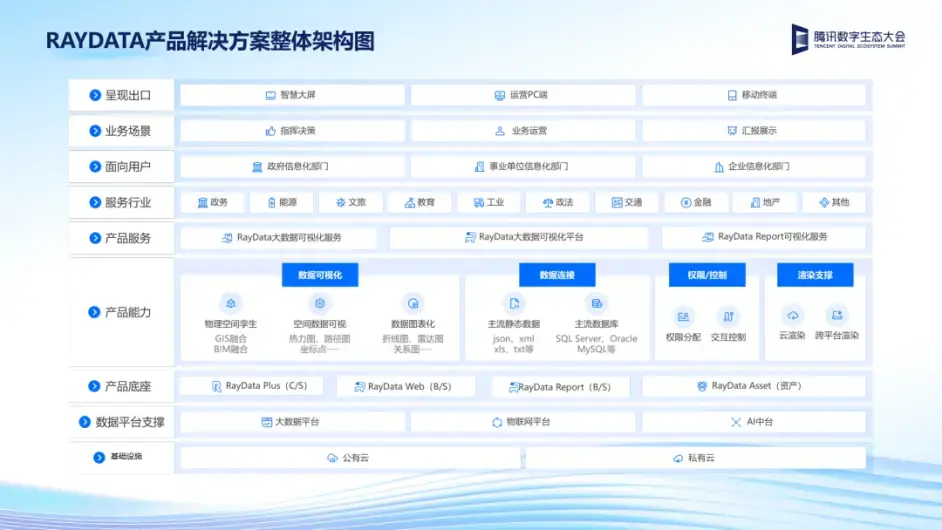Click the icon above 权限分配

(x=683, y=316)
